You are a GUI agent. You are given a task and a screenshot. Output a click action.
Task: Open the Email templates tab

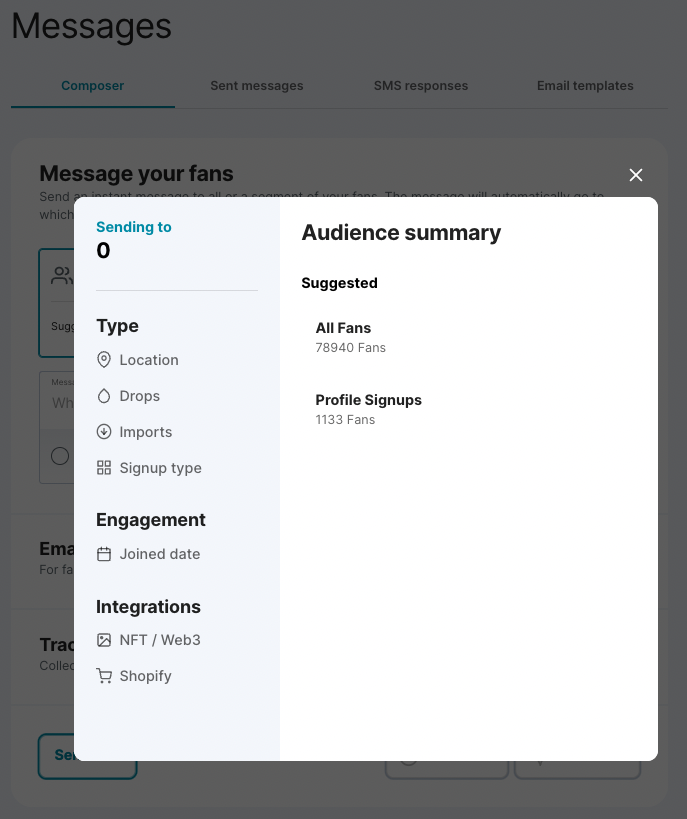585,86
